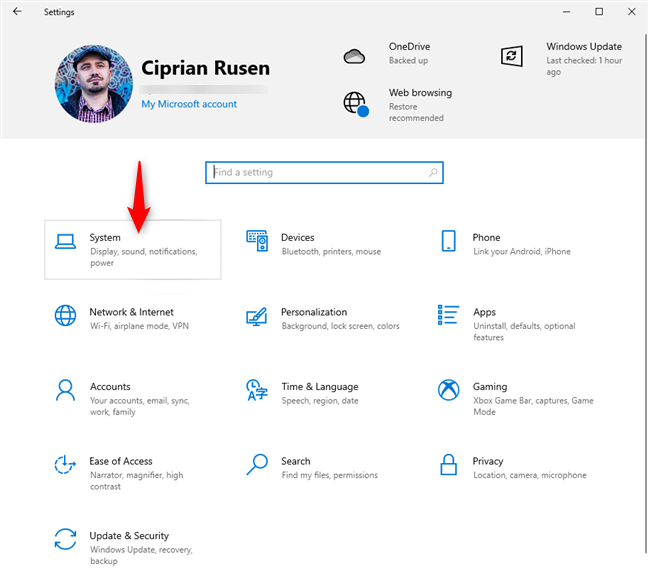Image resolution: width=648 pixels, height=578 pixels.
Task: Open the Phone settings icon
Action: click(x=449, y=241)
